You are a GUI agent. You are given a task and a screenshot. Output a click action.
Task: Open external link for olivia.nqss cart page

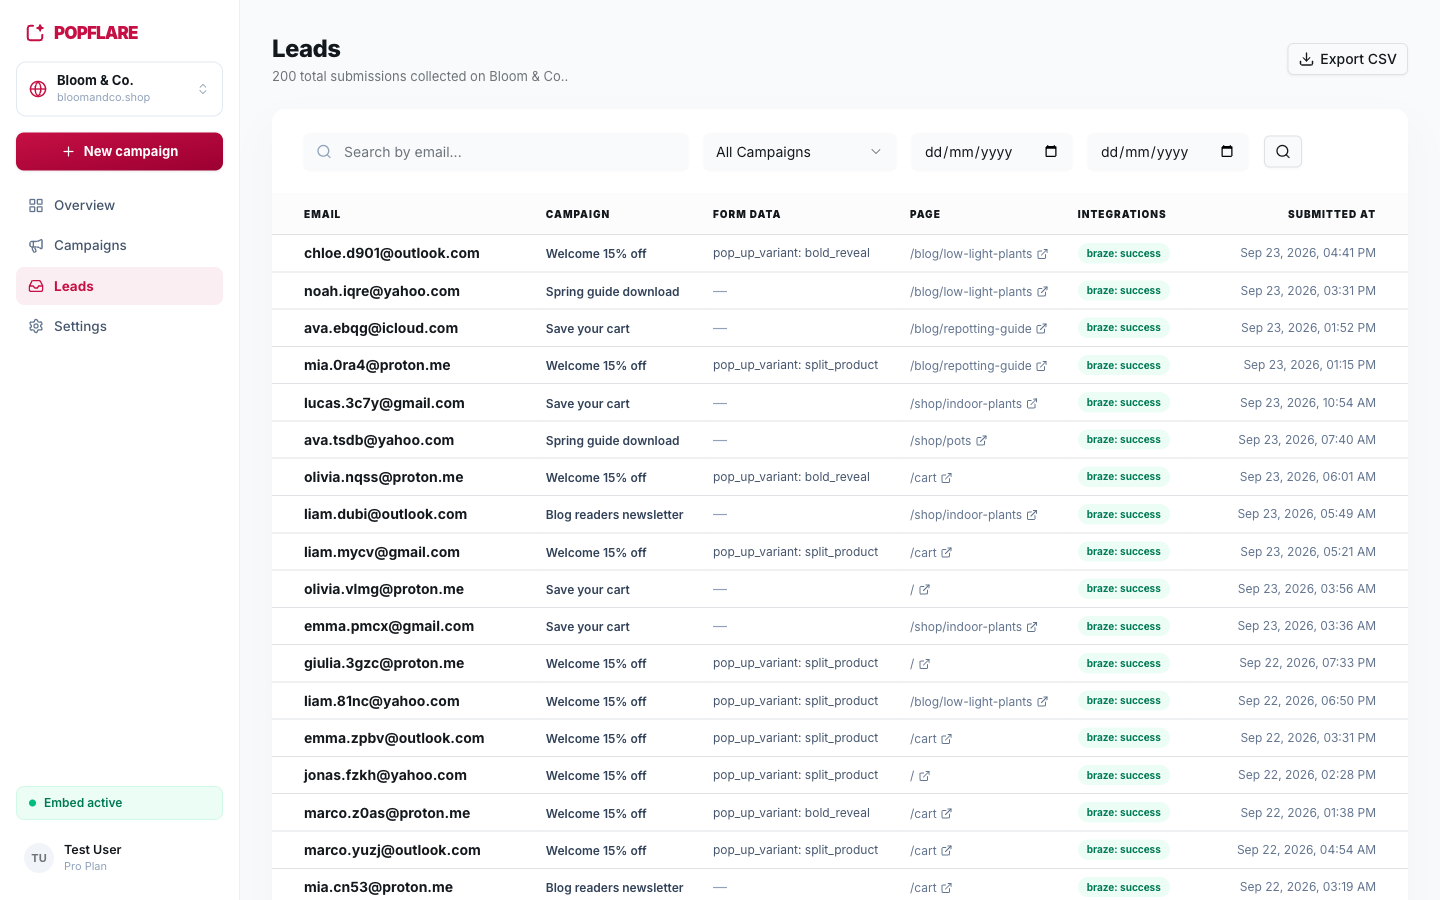pos(946,478)
